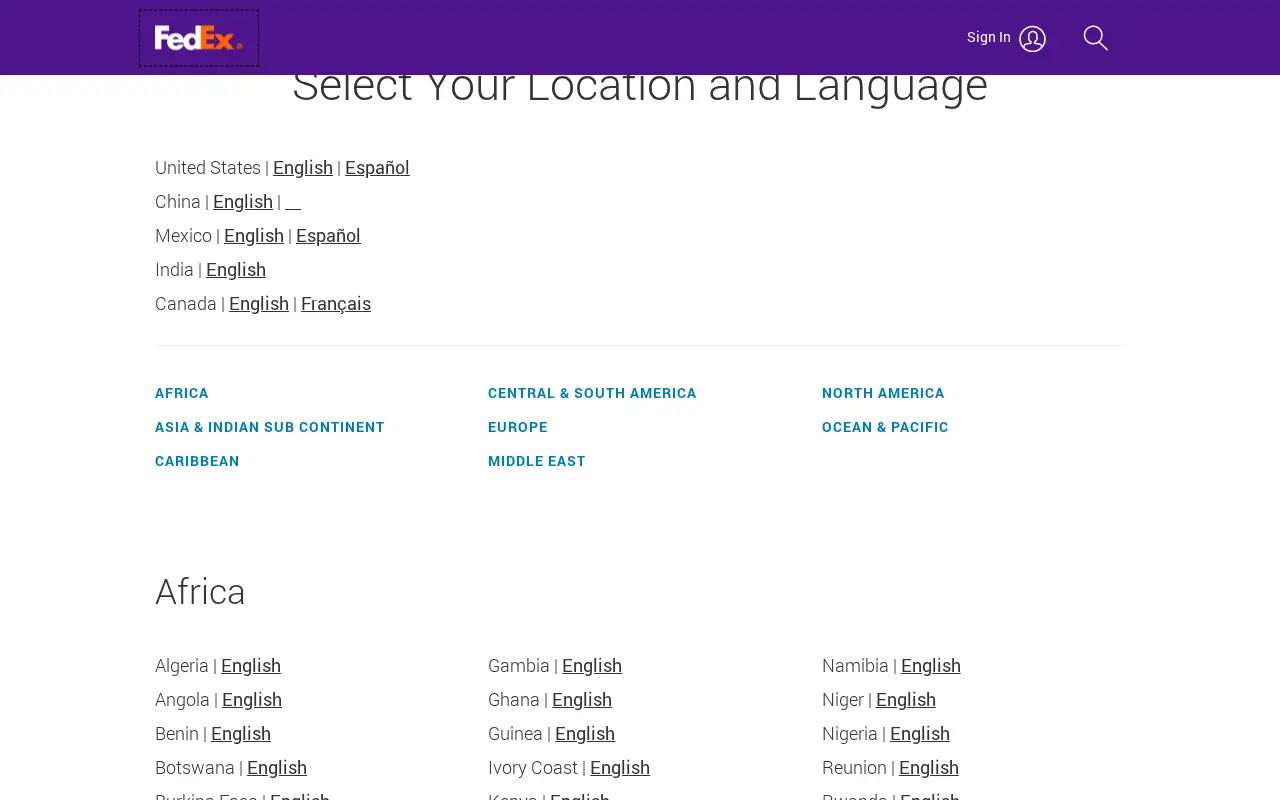The image size is (1280, 800).
Task: Open Guinea's English link
Action: [585, 734]
